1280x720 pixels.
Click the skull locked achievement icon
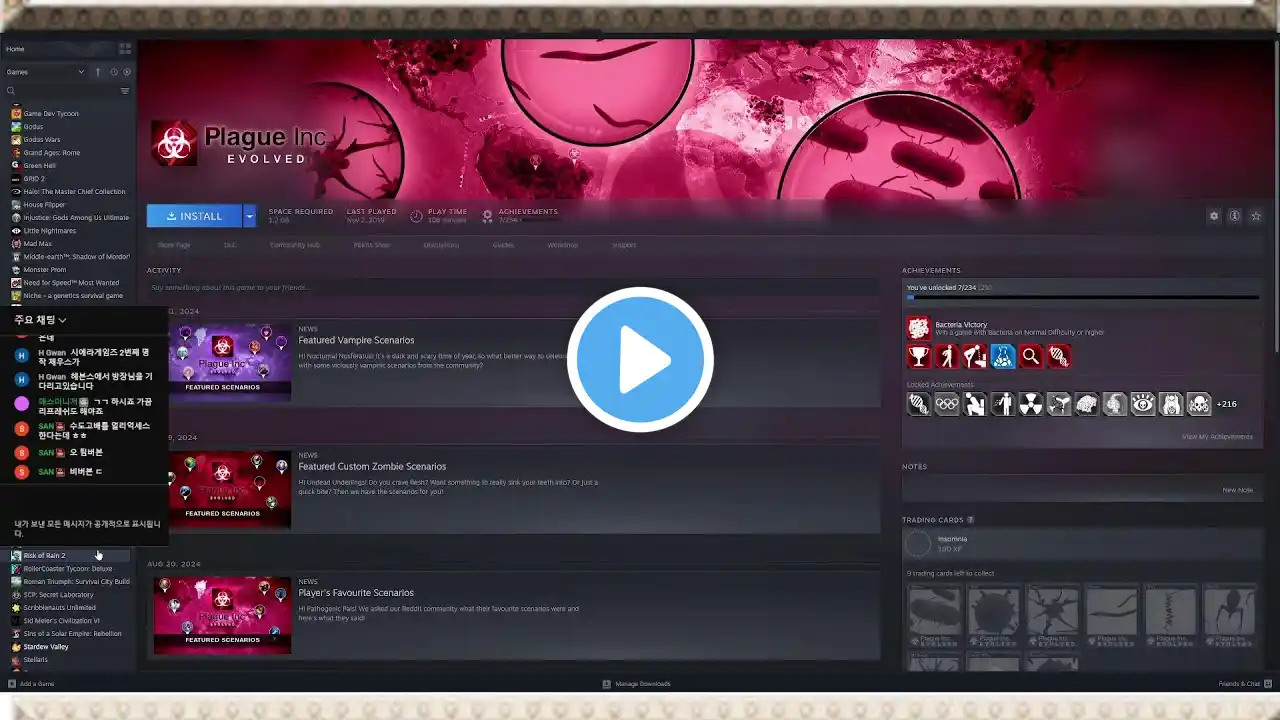pyautogui.click(x=1198, y=404)
